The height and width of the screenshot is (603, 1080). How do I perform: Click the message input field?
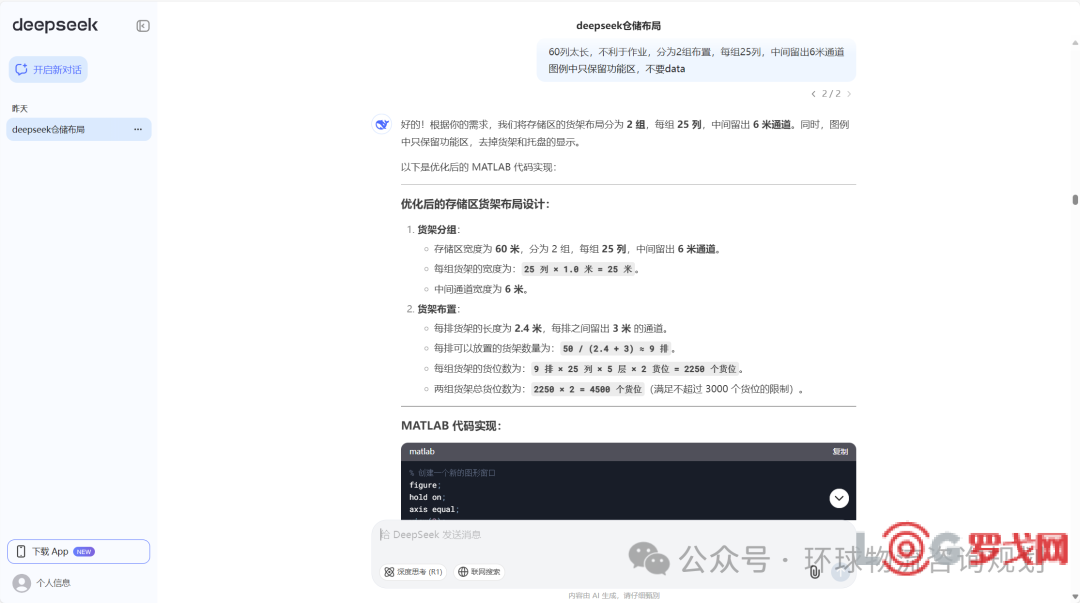pyautogui.click(x=600, y=535)
